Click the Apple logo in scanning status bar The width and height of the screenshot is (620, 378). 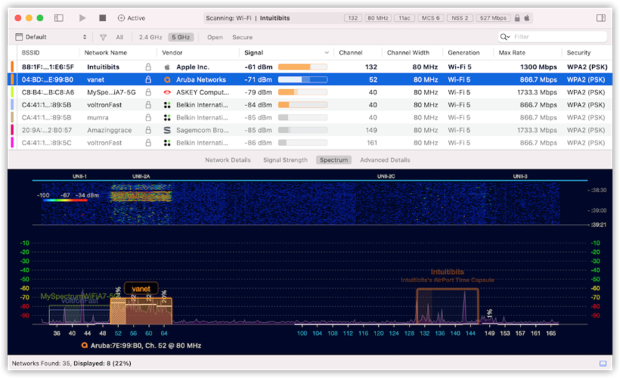click(x=527, y=18)
